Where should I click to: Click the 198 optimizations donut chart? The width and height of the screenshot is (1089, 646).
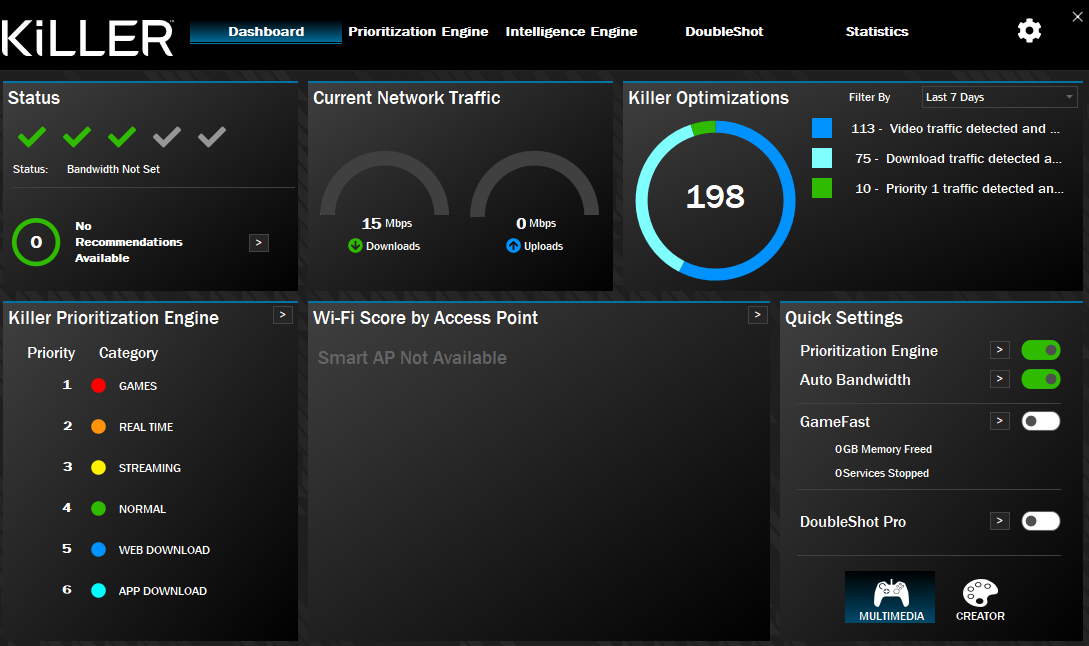[715, 200]
